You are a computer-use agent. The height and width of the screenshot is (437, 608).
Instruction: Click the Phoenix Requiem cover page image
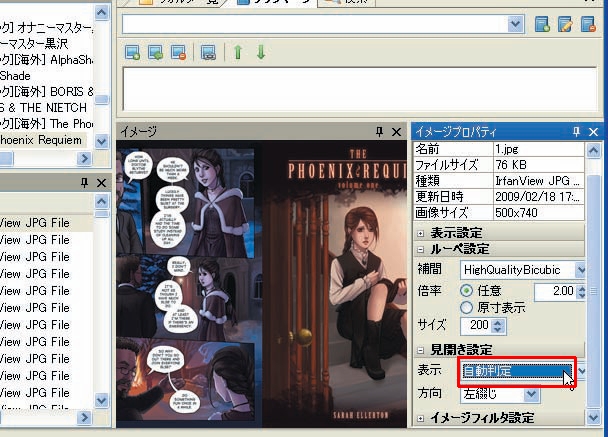coord(334,284)
